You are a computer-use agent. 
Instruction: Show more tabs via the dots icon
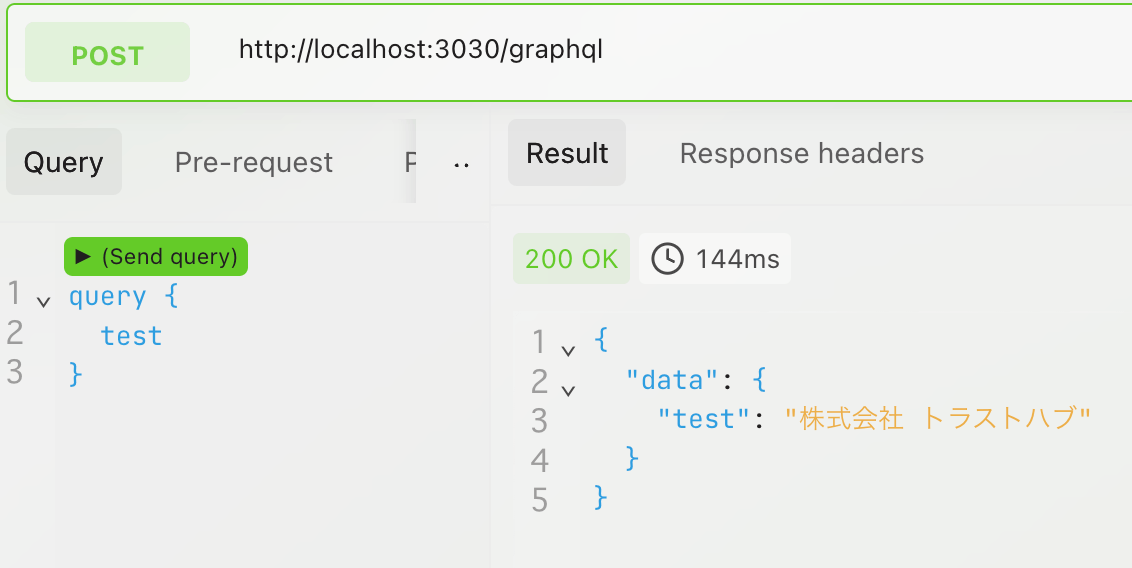pyautogui.click(x=461, y=165)
